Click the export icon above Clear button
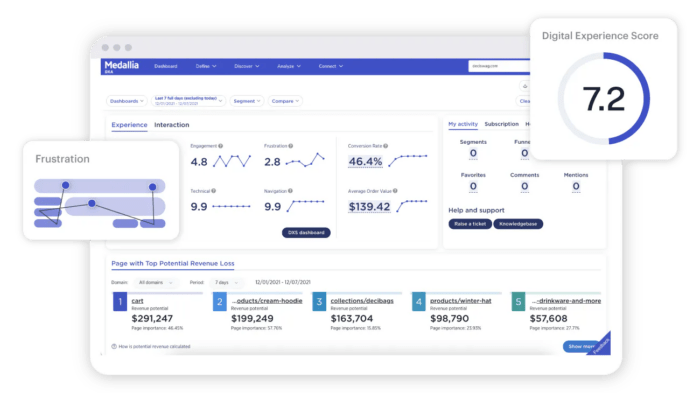Screen dimensions: 700x393 tap(525, 86)
